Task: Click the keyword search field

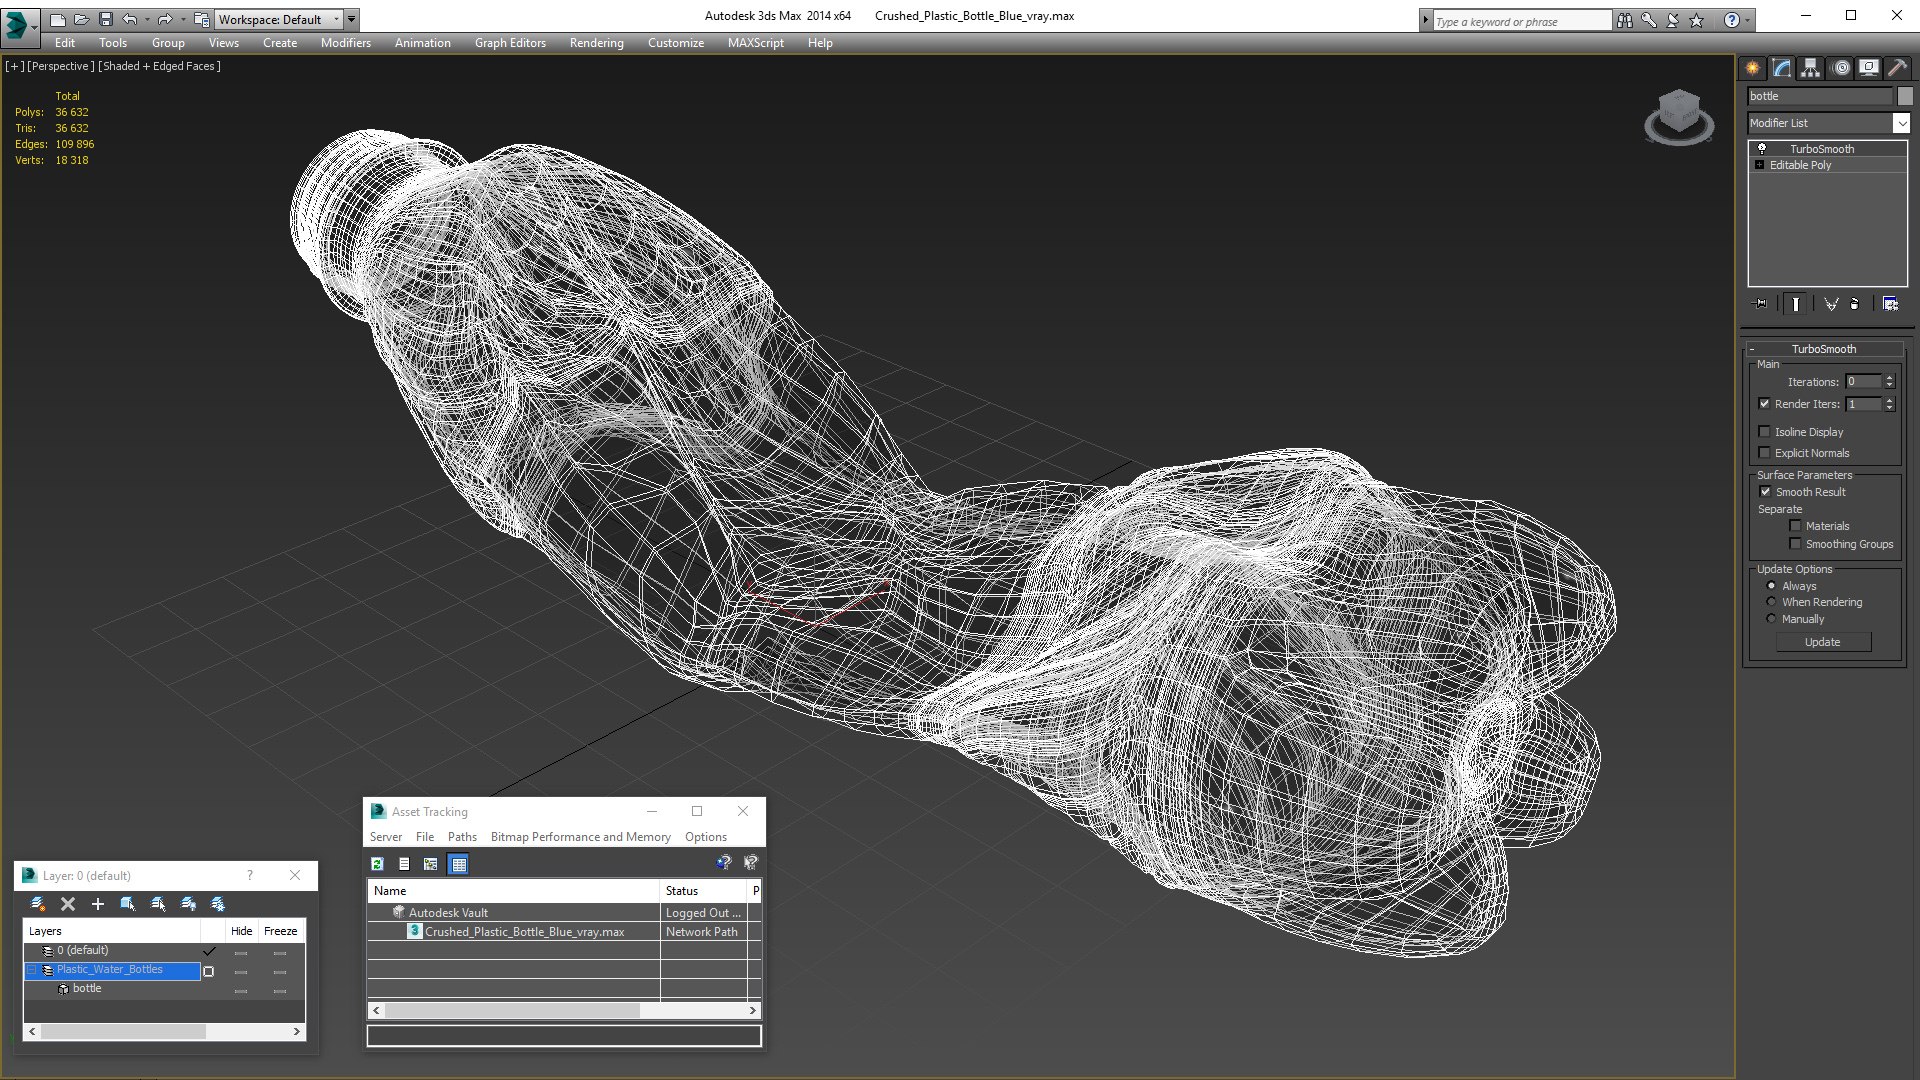Action: point(1520,21)
